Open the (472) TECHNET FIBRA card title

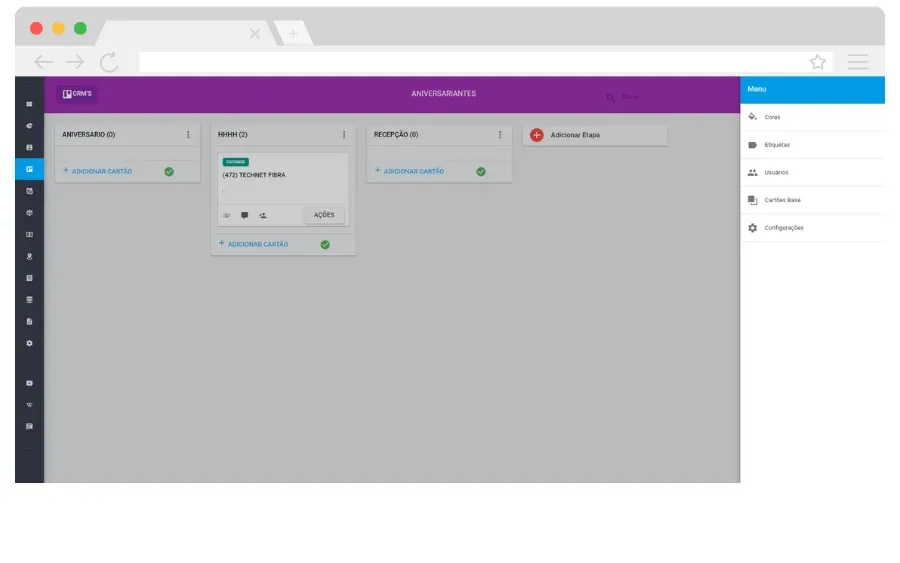254,175
